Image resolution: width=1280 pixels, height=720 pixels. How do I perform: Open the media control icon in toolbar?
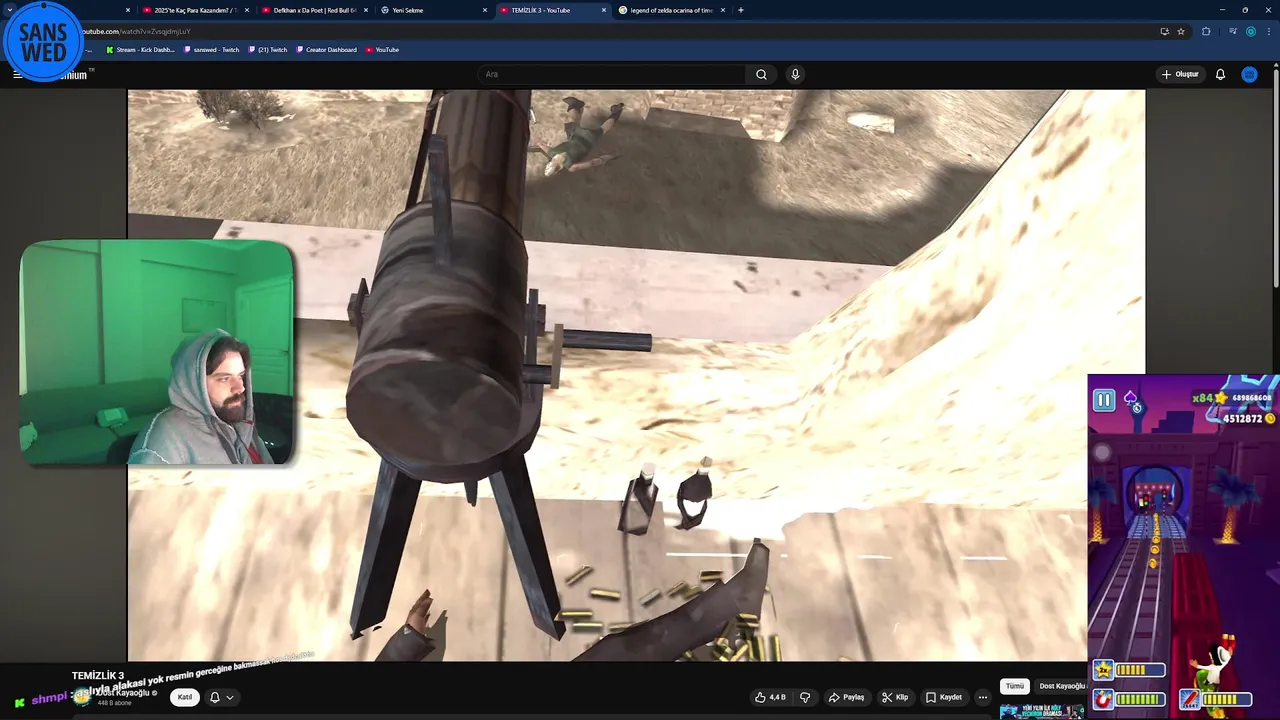(x=1233, y=31)
